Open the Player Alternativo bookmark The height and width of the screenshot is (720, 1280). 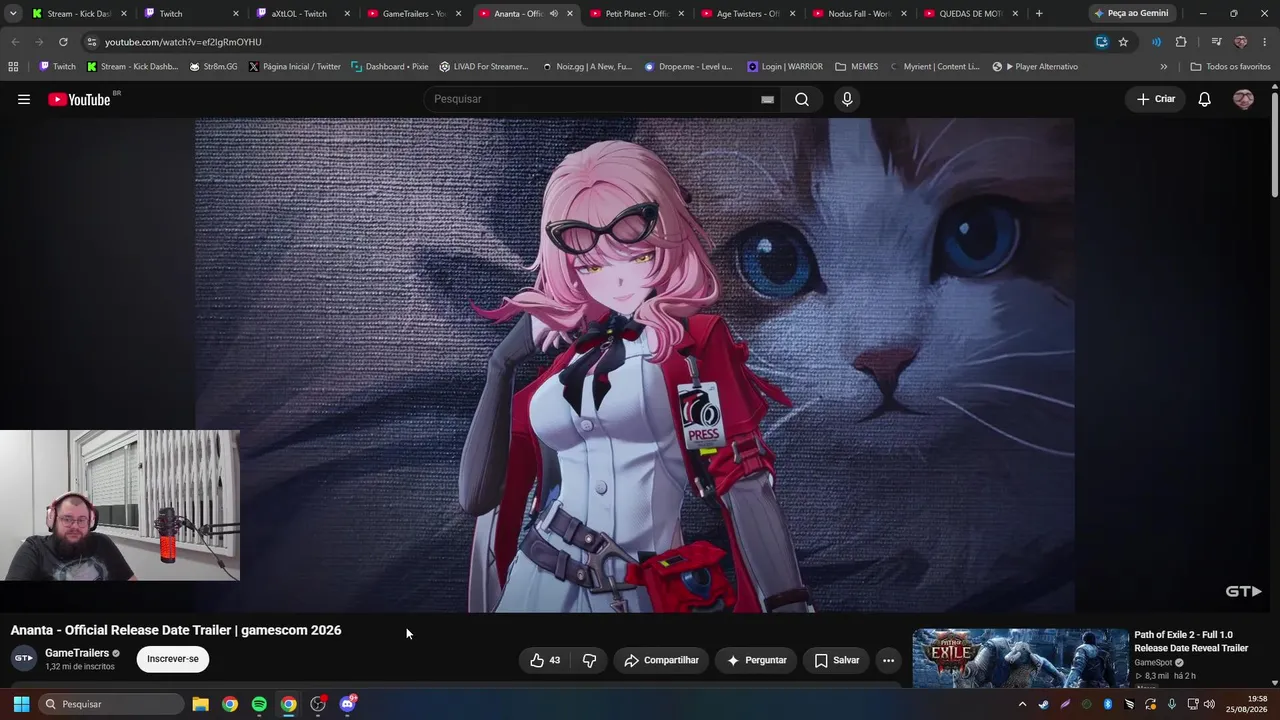point(1035,67)
